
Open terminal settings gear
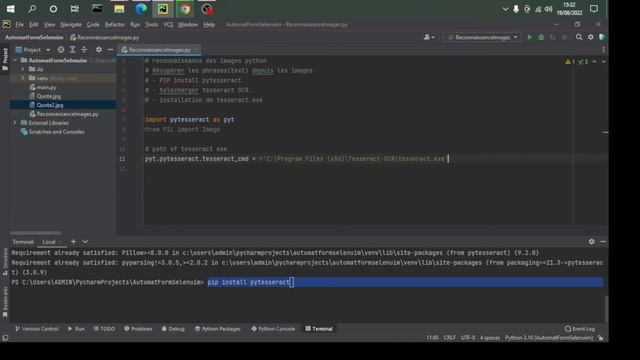pyautogui.click(x=591, y=242)
